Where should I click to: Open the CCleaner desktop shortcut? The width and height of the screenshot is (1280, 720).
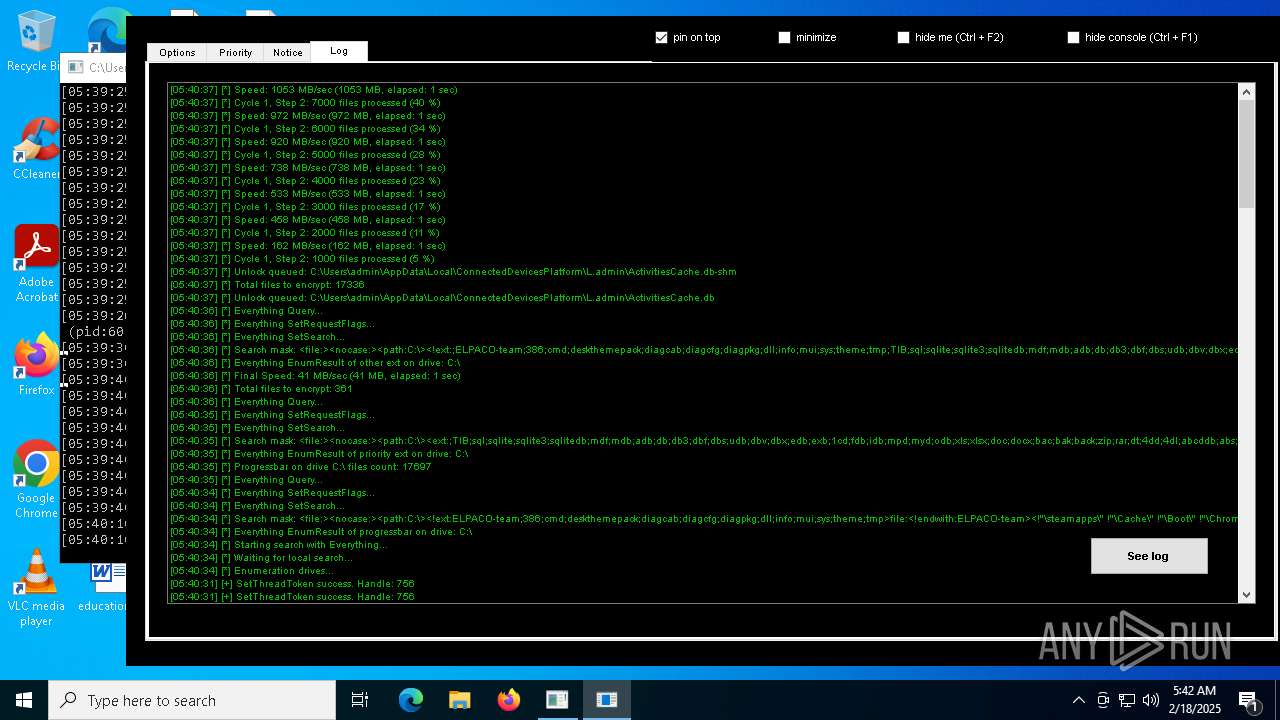[36, 150]
